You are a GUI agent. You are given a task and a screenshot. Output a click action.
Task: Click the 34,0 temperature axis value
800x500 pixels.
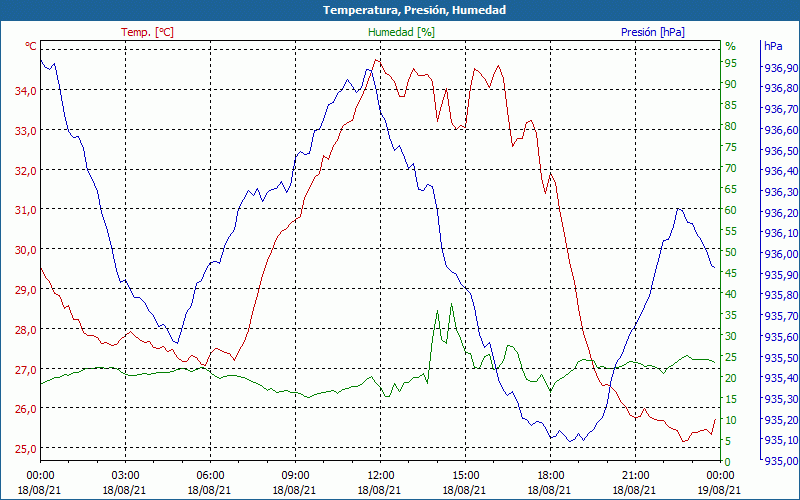tap(26, 91)
